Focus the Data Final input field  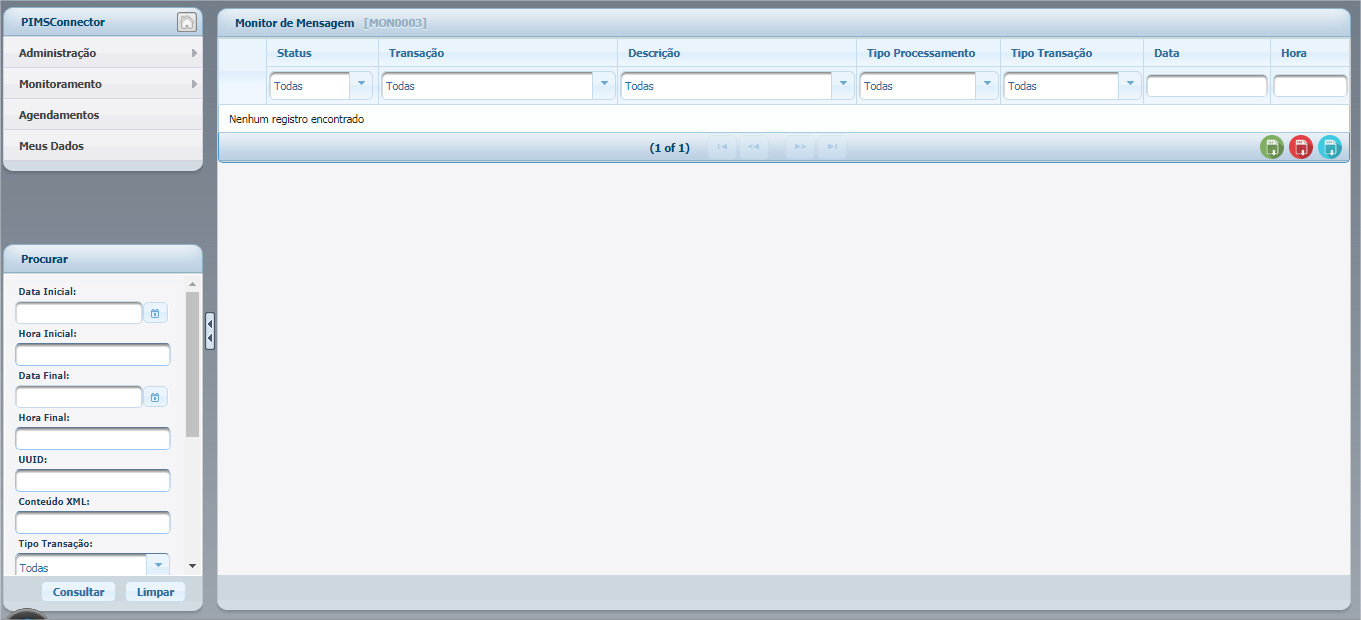[79, 397]
